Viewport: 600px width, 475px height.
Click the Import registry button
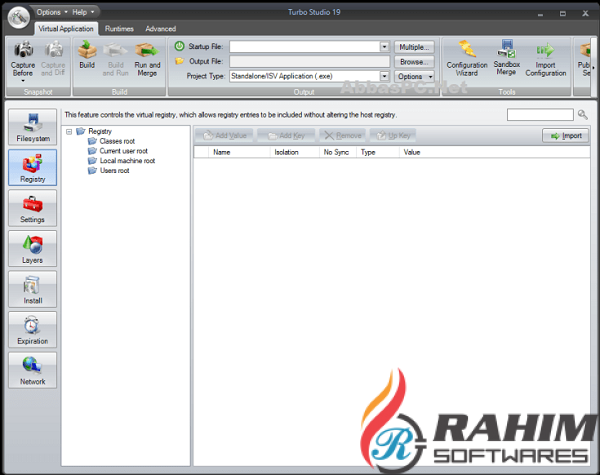[x=566, y=136]
